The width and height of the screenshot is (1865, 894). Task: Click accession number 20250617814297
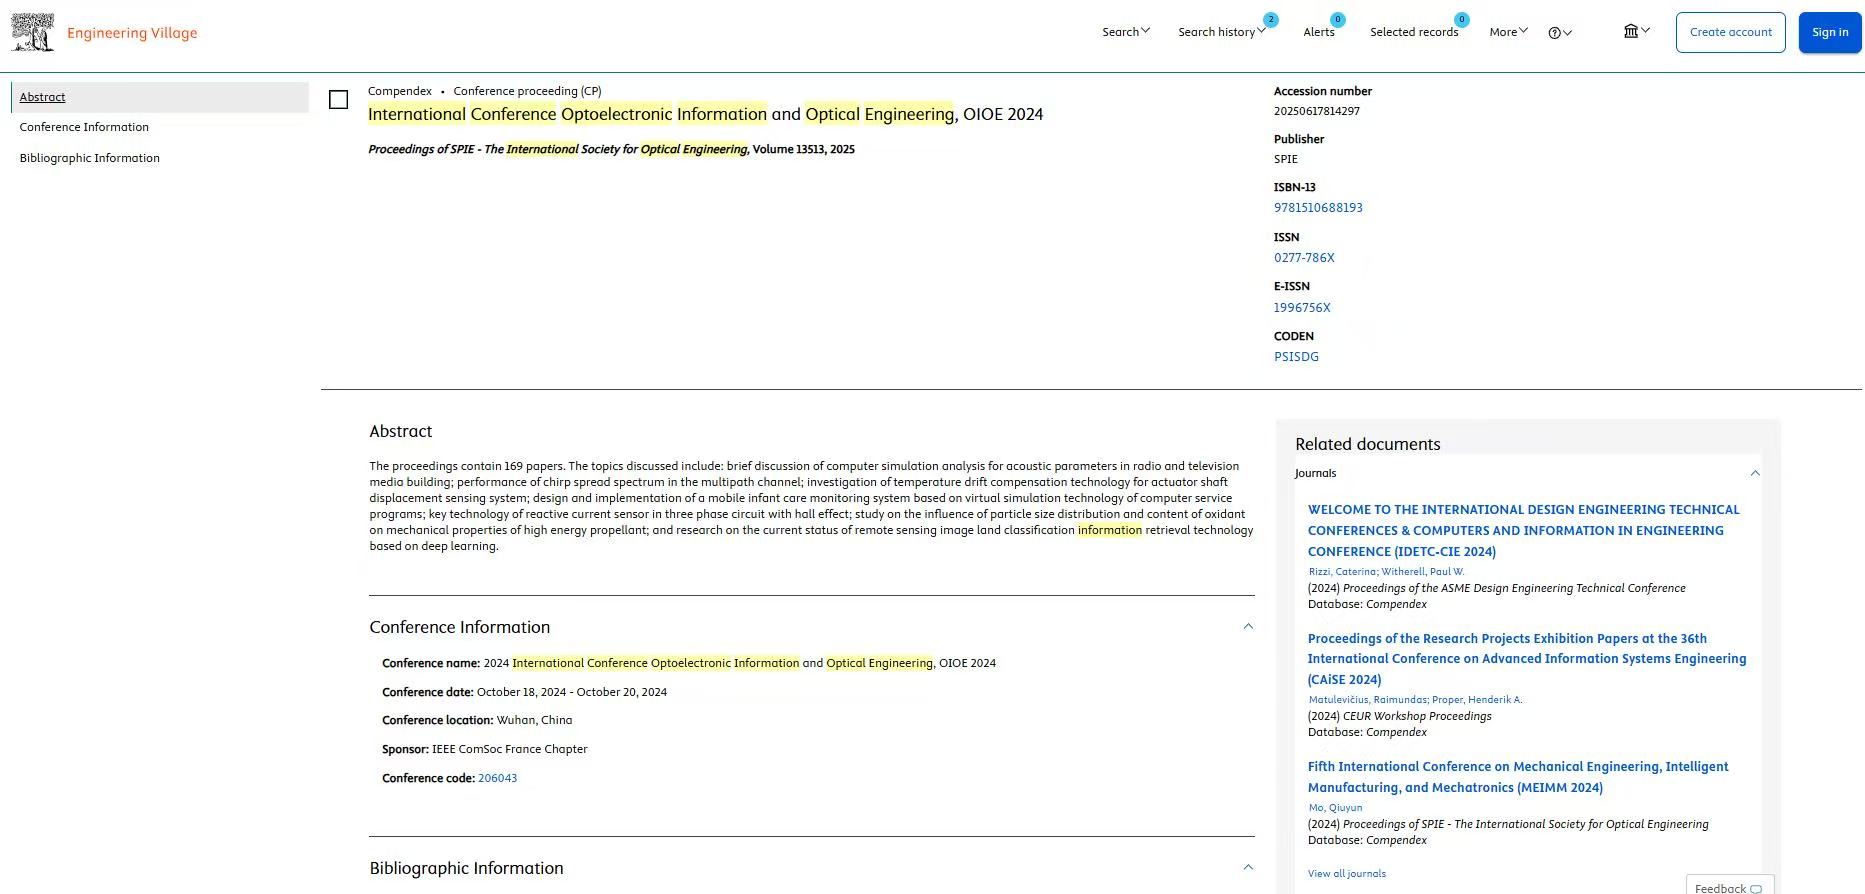1316,111
